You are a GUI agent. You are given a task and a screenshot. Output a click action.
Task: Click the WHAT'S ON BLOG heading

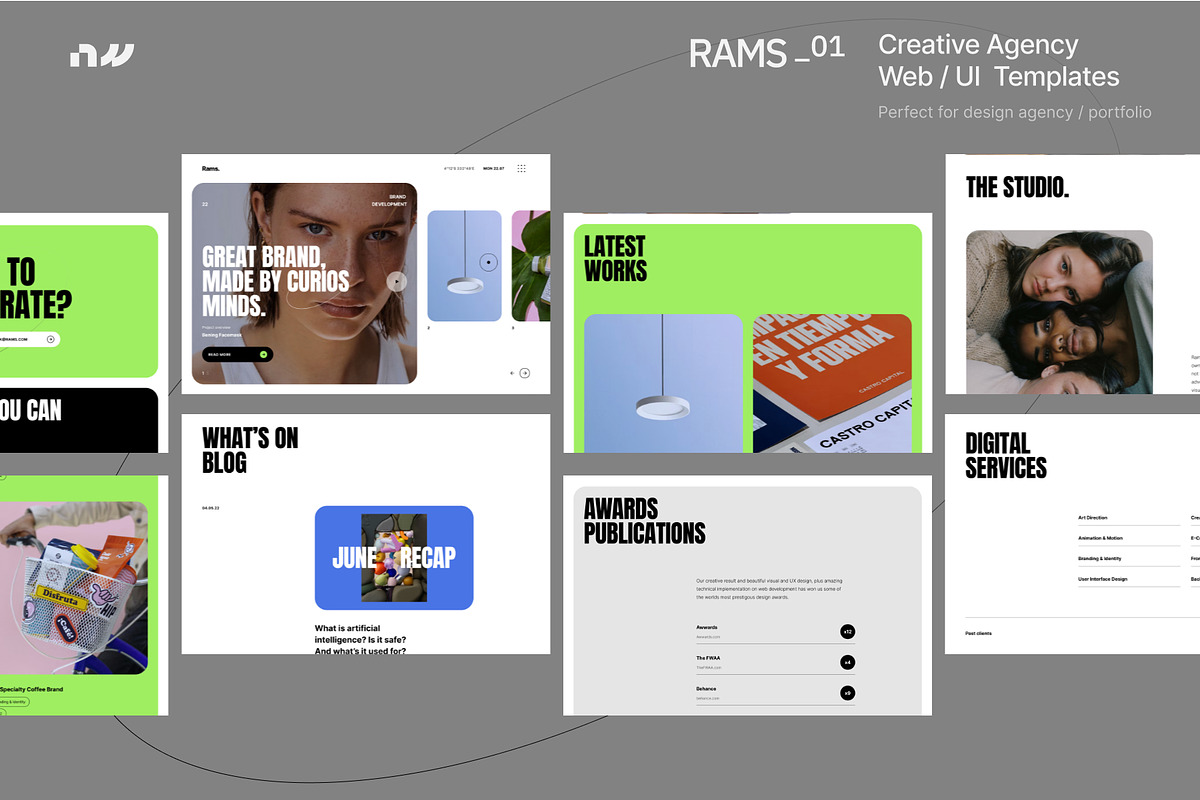250,450
